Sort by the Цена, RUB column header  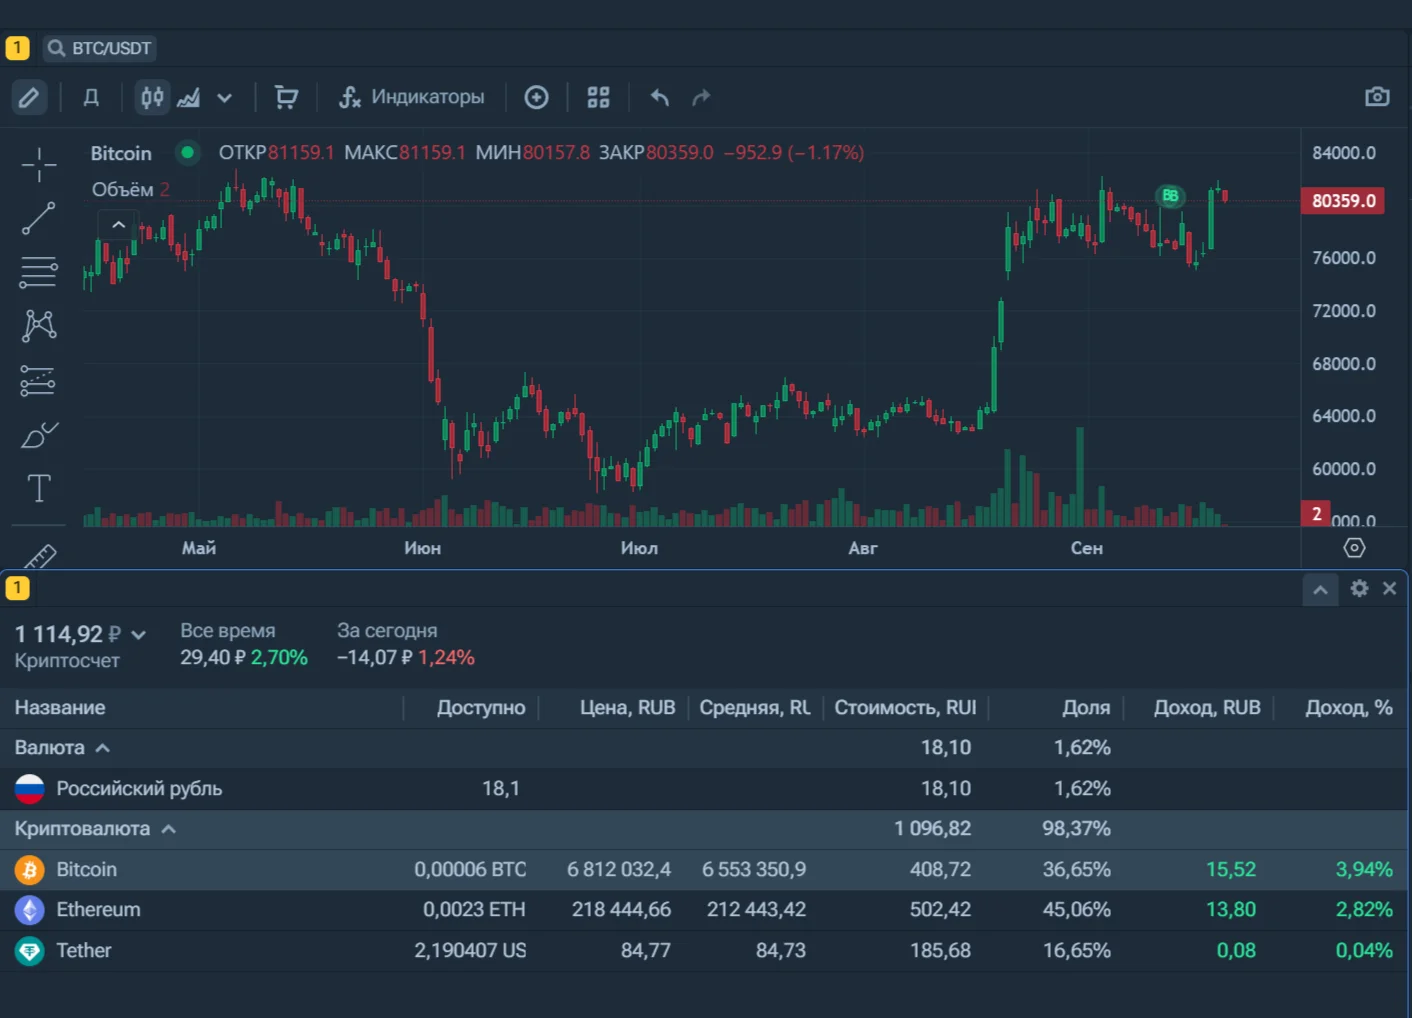tap(627, 708)
